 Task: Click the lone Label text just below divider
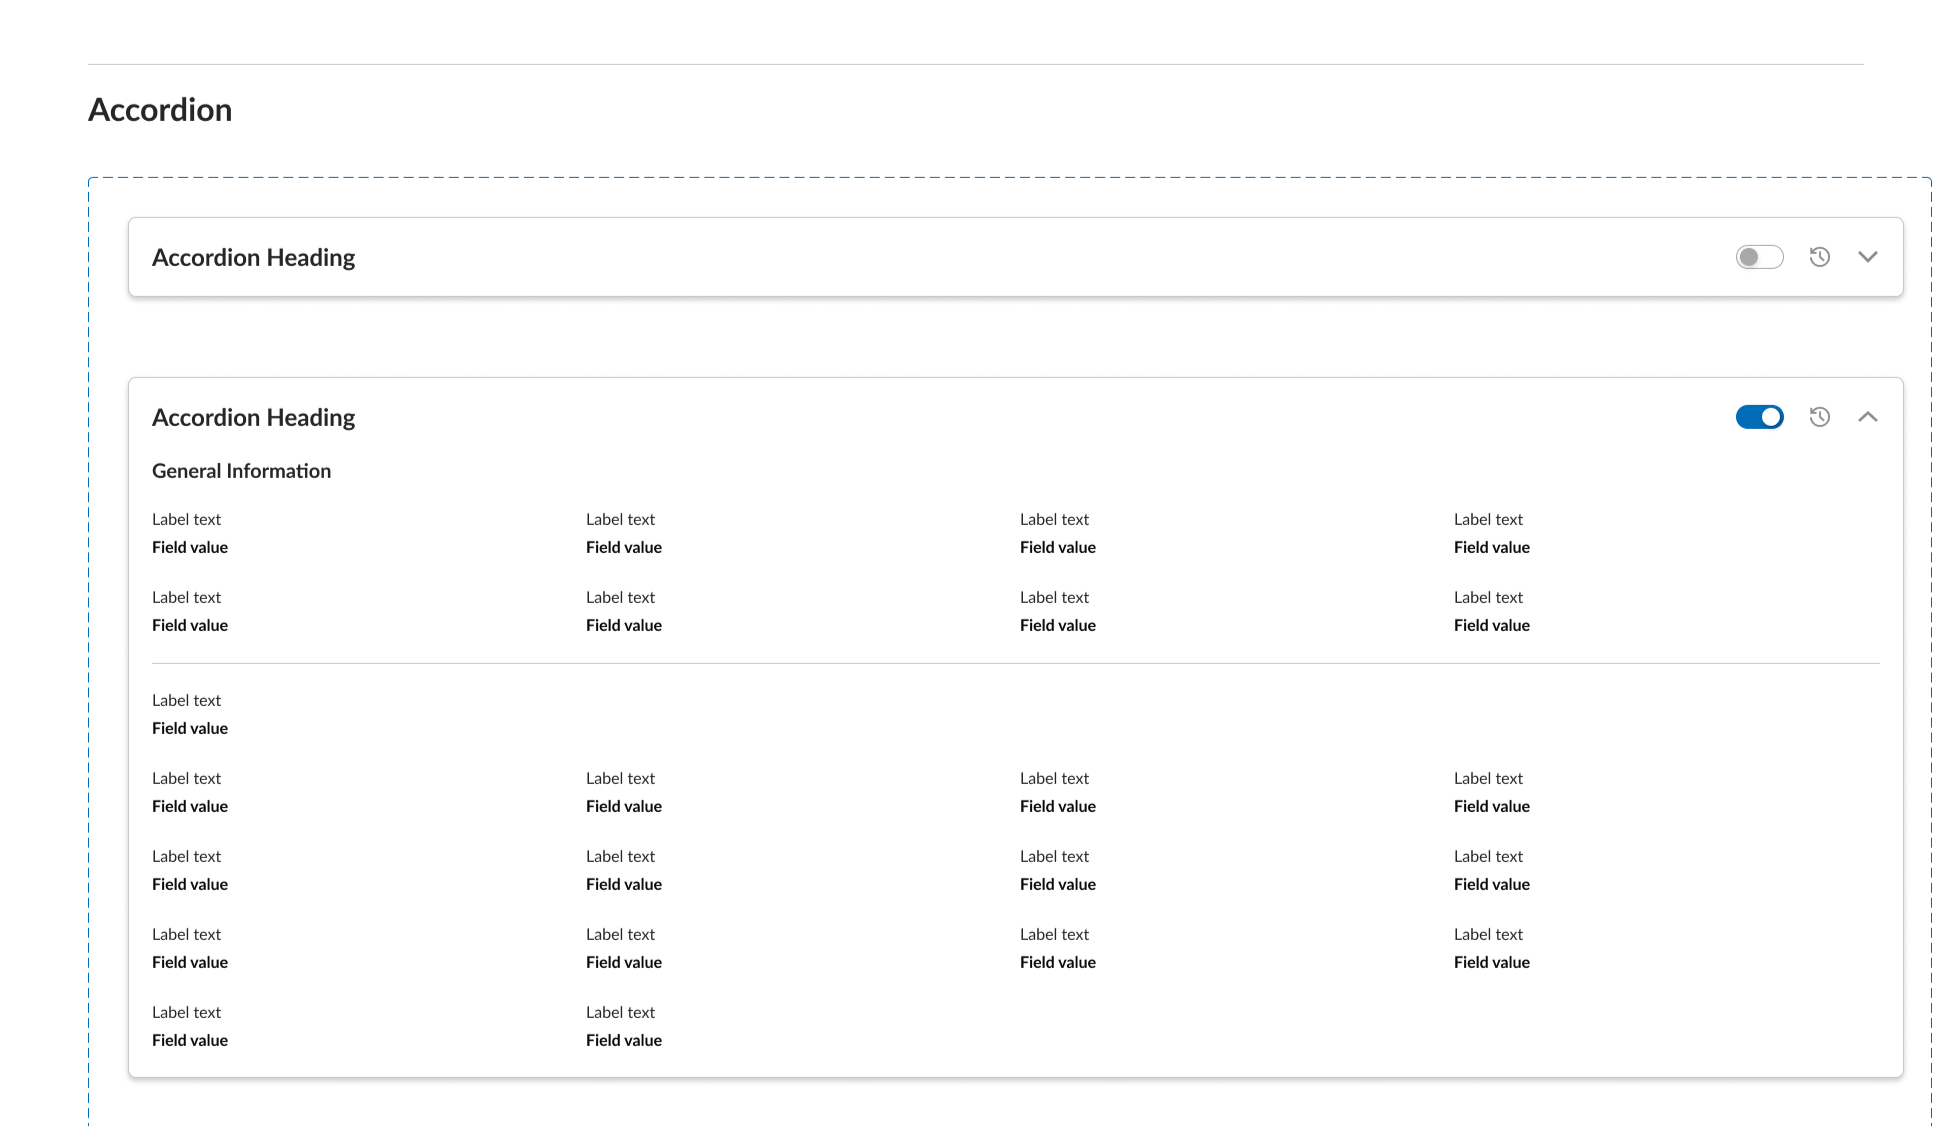[186, 701]
